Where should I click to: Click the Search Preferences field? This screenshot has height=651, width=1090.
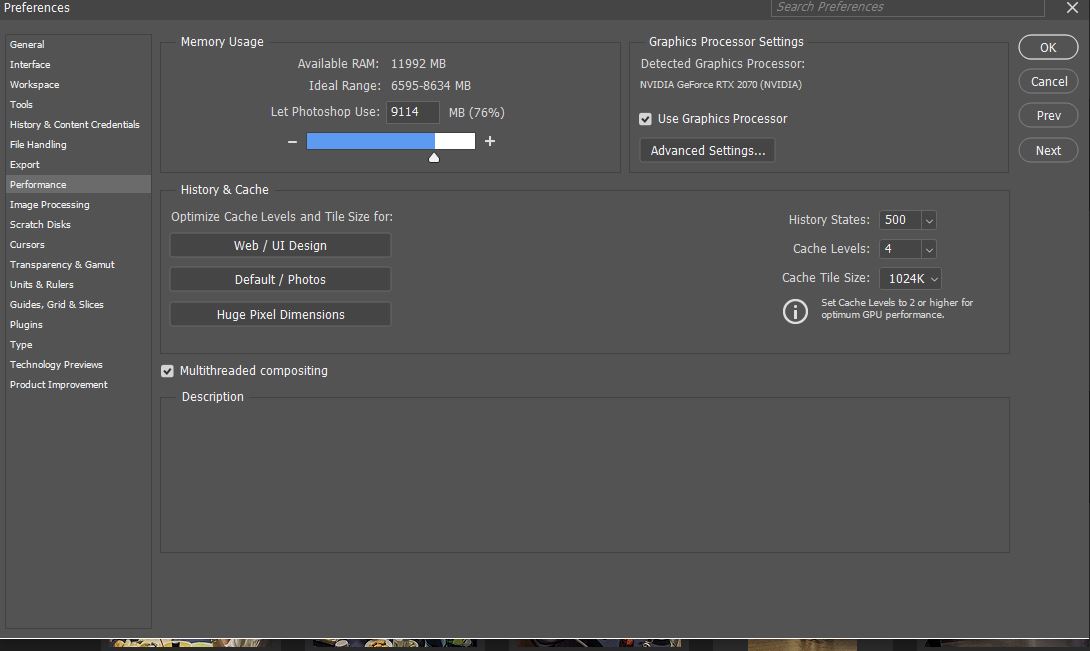click(906, 8)
